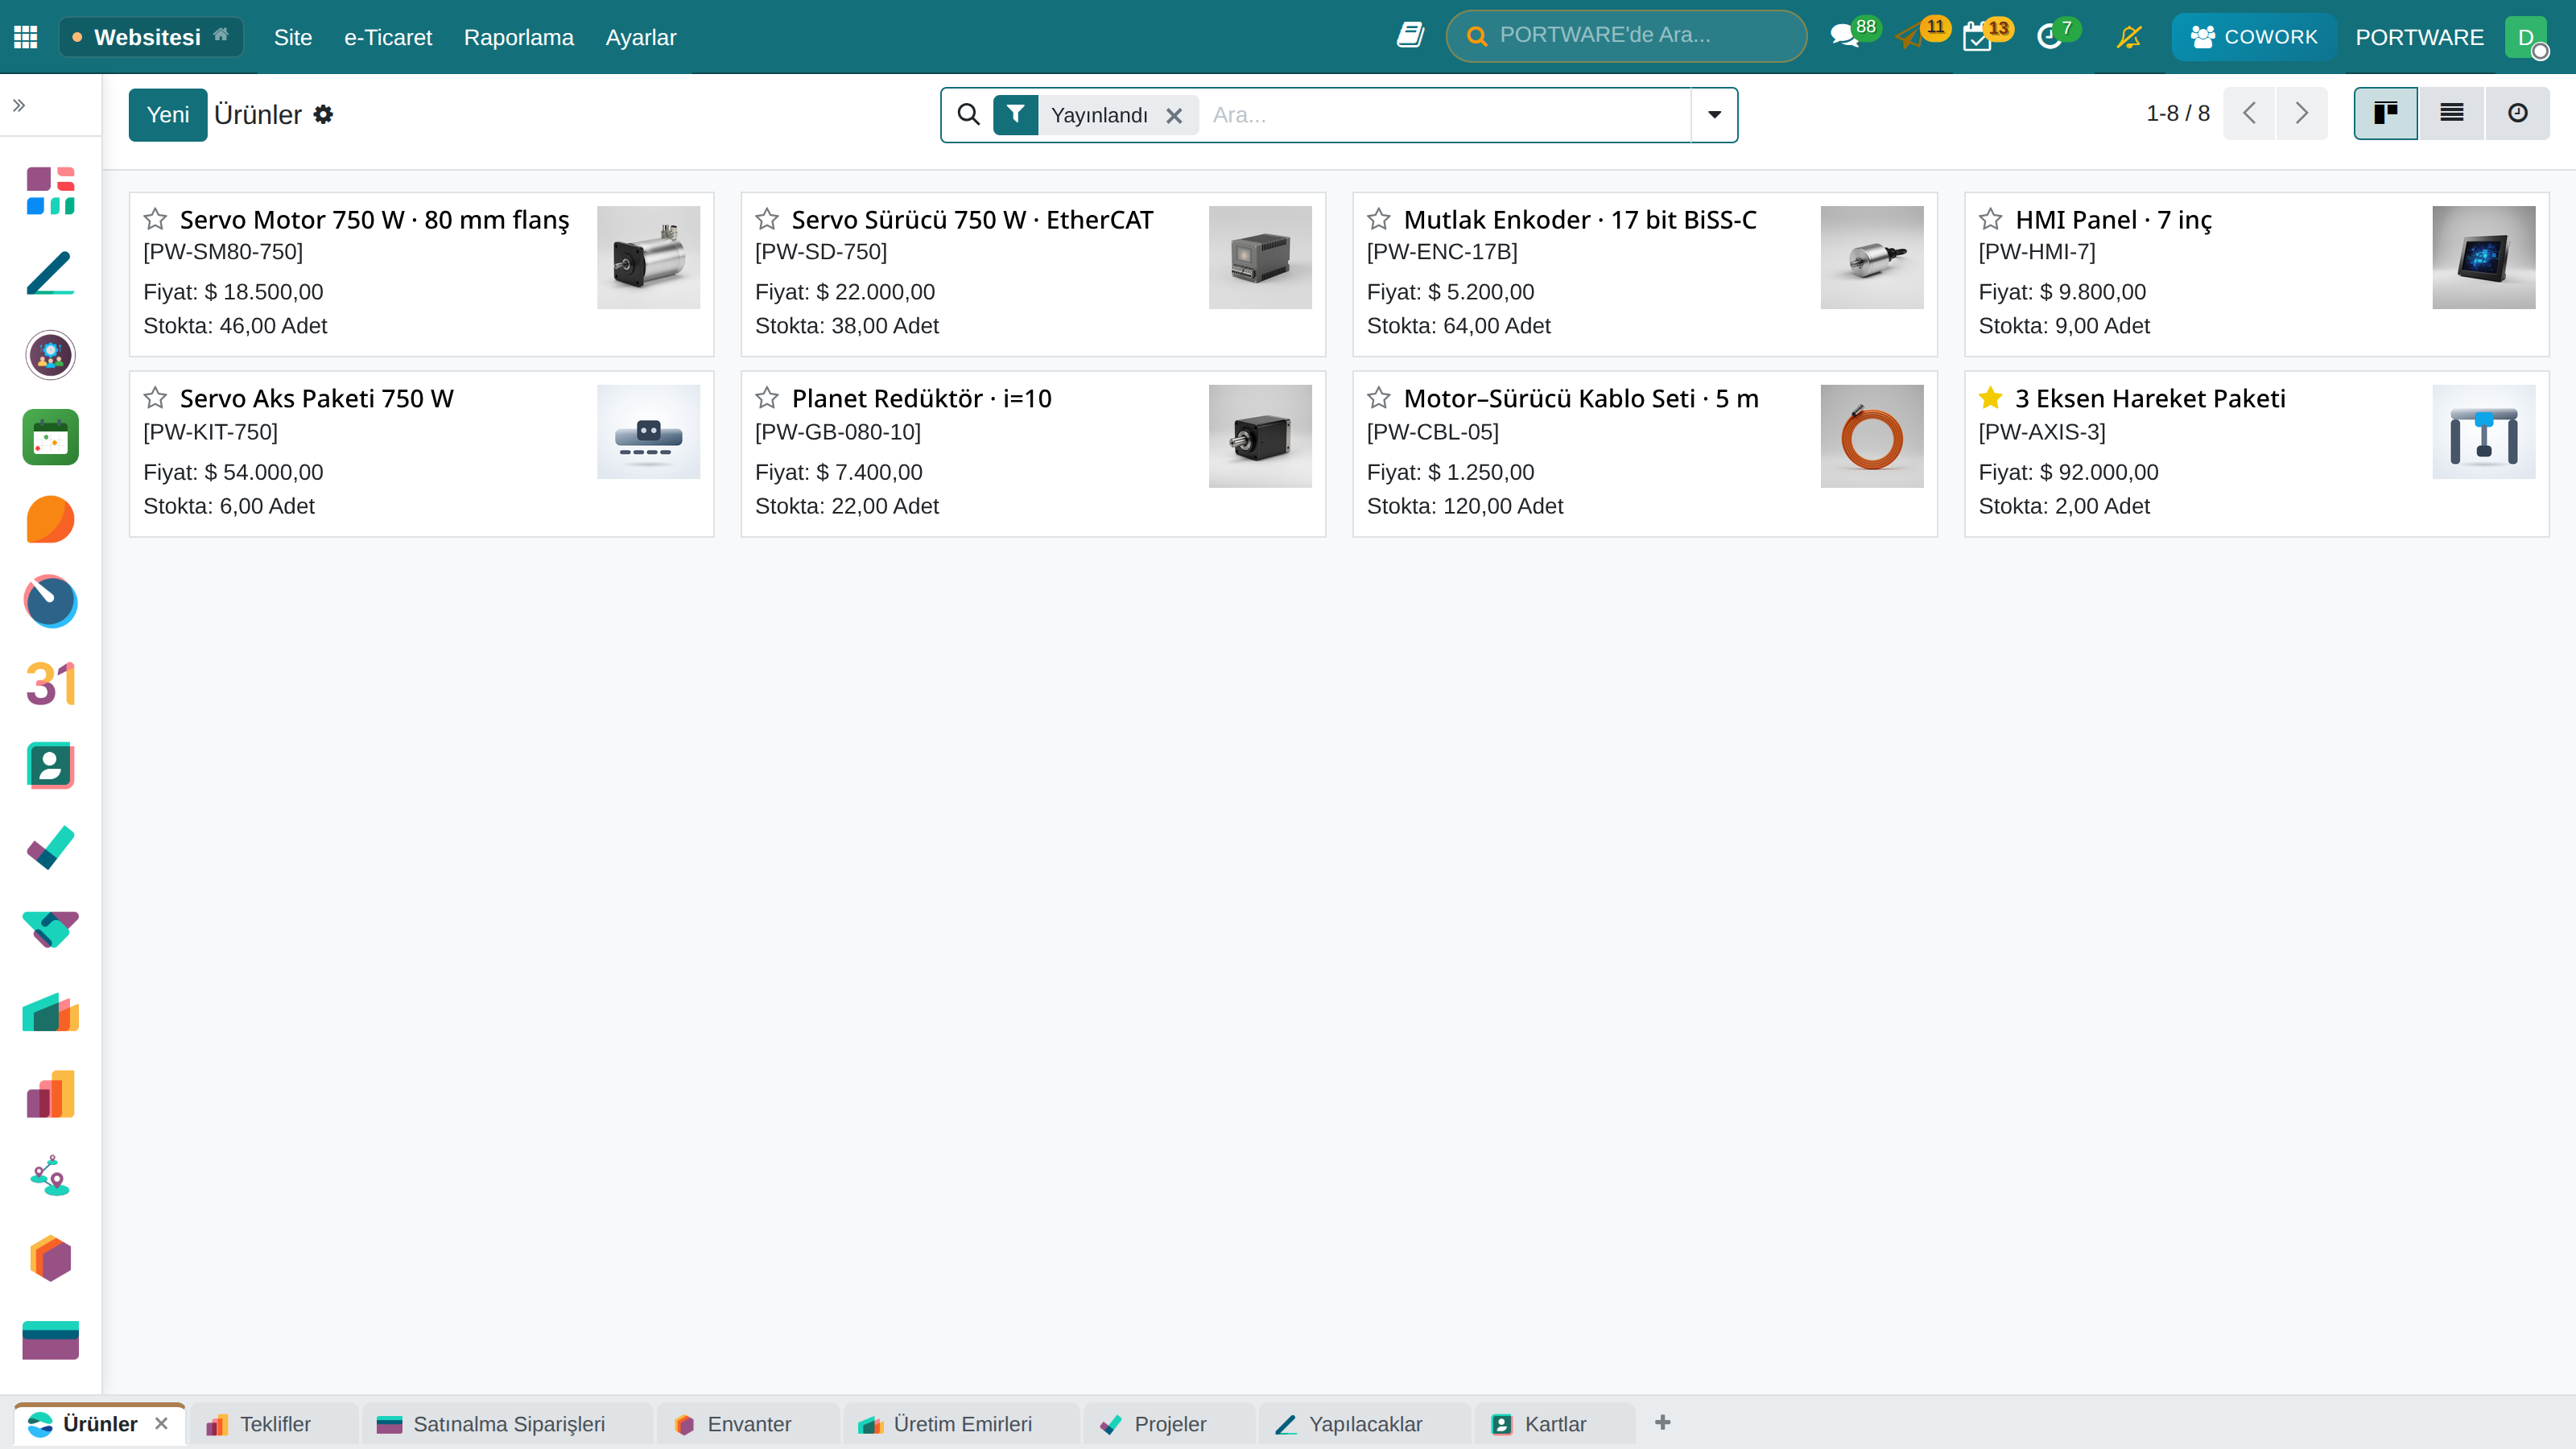
Task: Add a new bottom tab with plus
Action: click(x=1662, y=1422)
